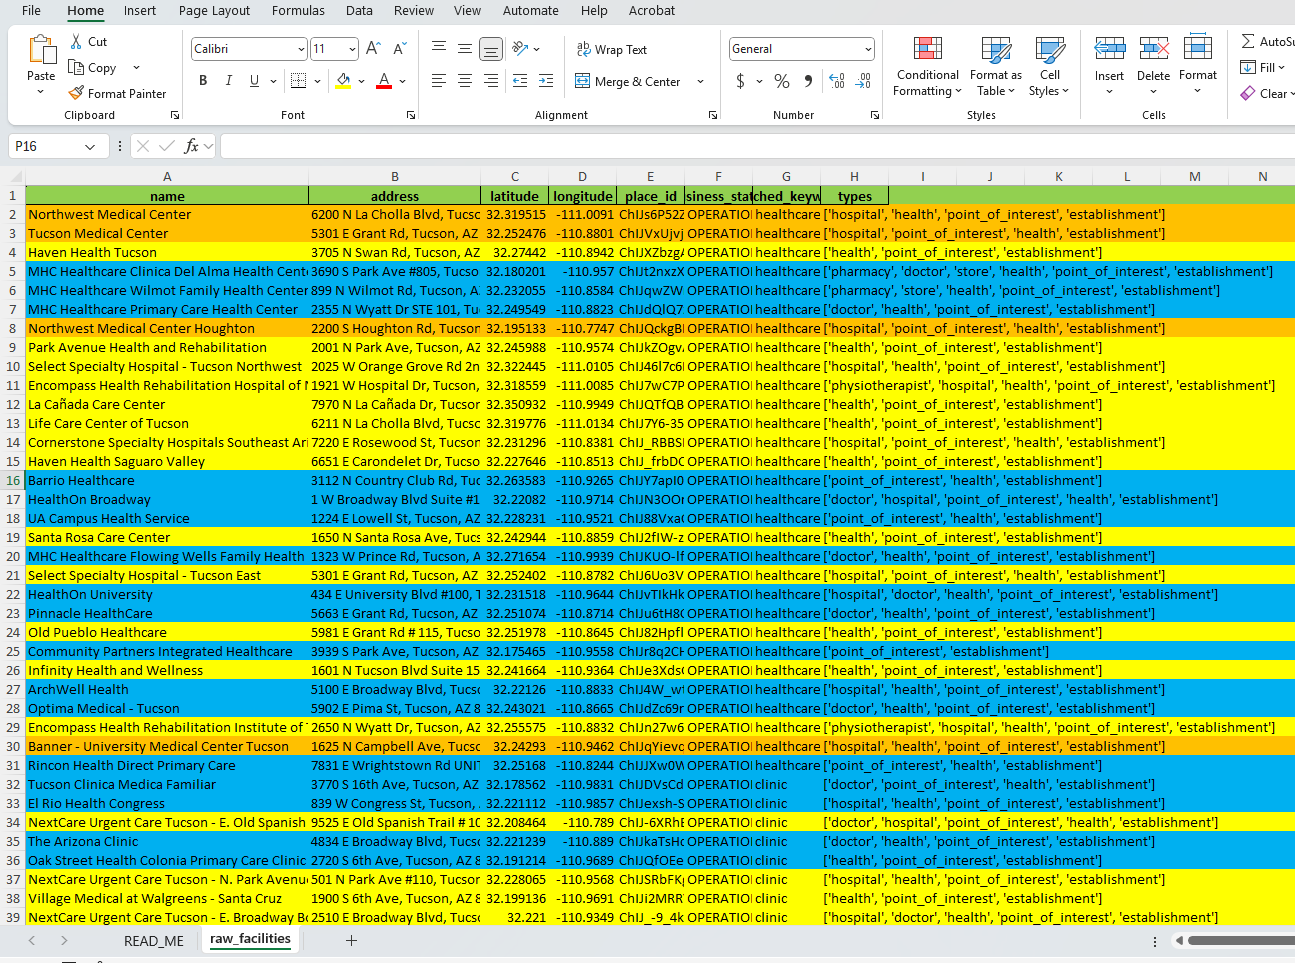
Task: Expand the fill color dropdown arrow
Action: click(x=360, y=81)
